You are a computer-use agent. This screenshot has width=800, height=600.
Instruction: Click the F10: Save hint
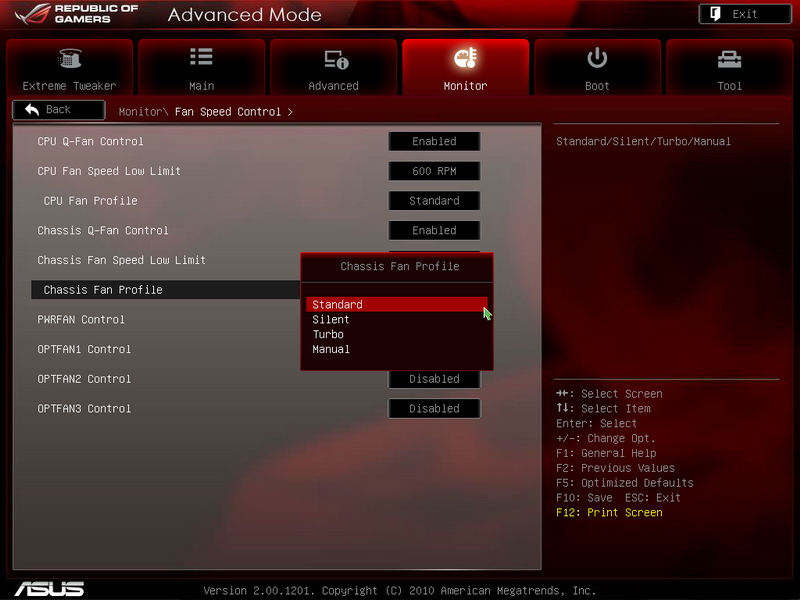(x=584, y=497)
